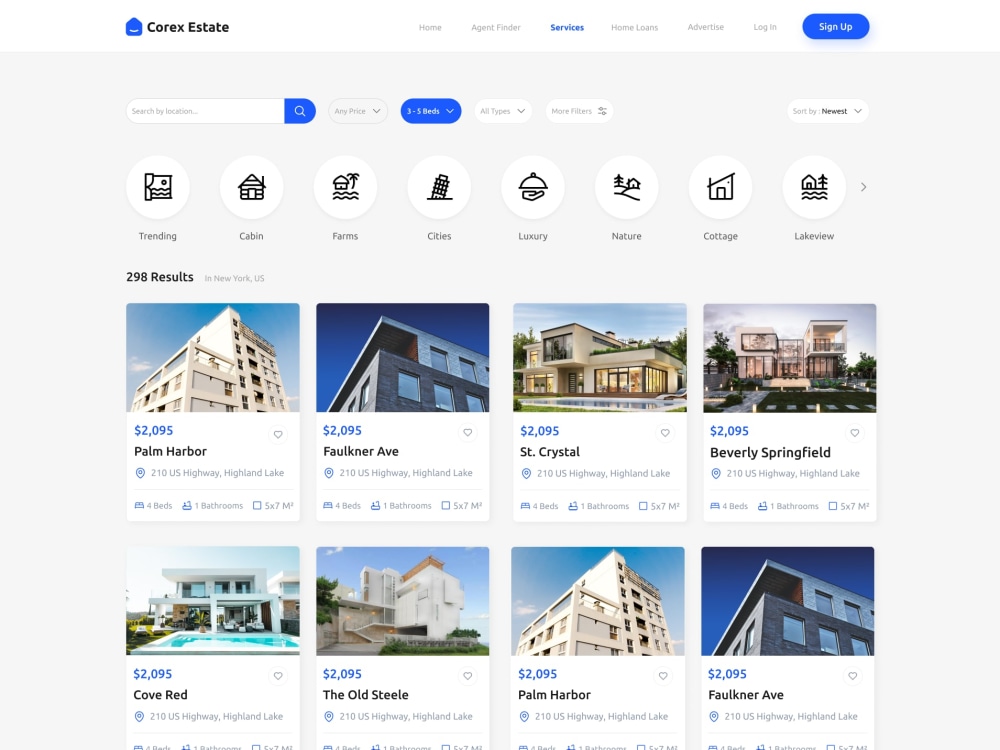The width and height of the screenshot is (1000, 750).
Task: Click the $2,095 price on Cove Red
Action: [152, 674]
